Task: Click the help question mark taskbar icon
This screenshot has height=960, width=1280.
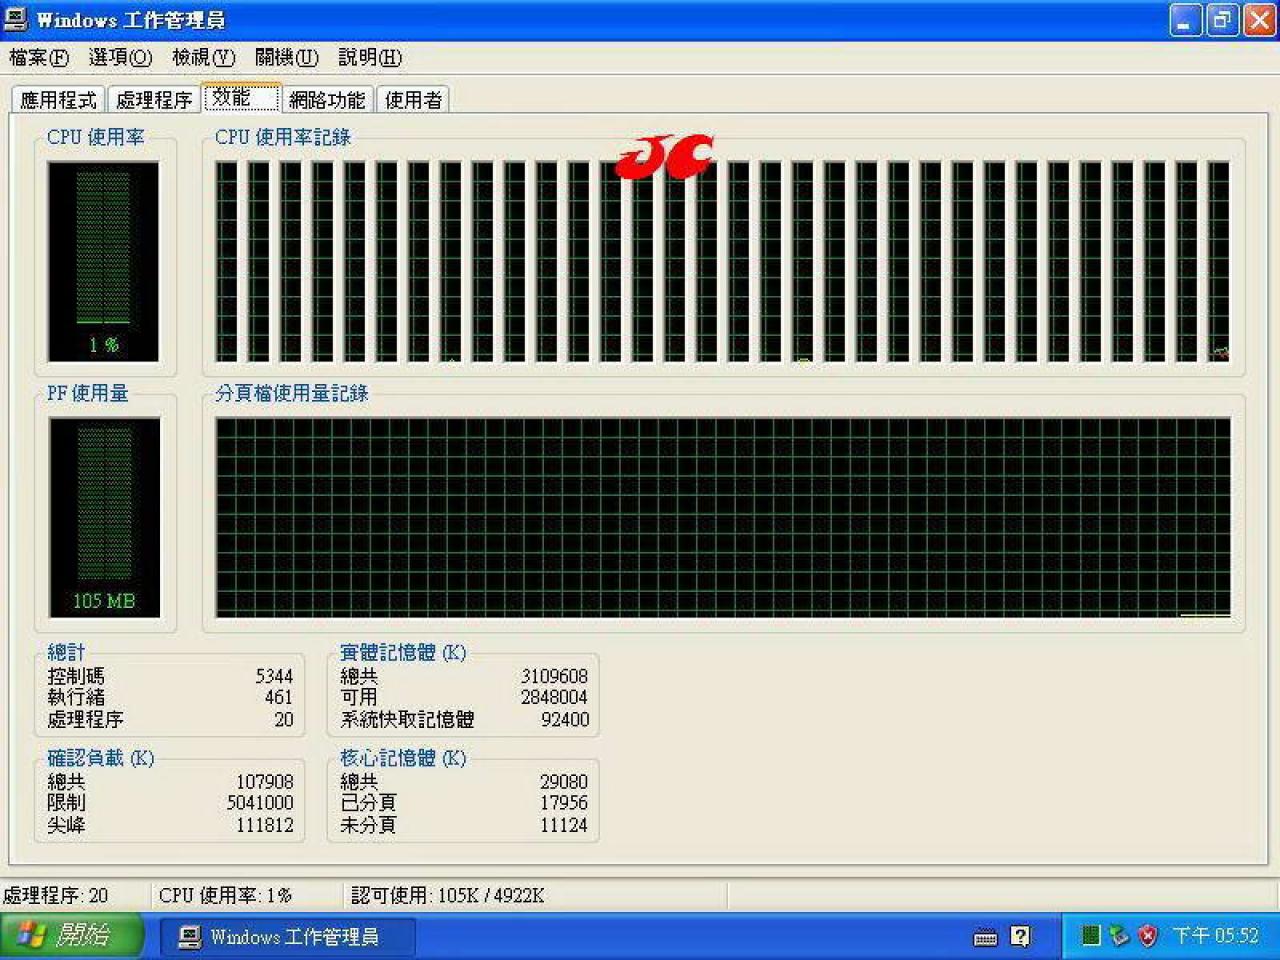Action: click(1020, 936)
